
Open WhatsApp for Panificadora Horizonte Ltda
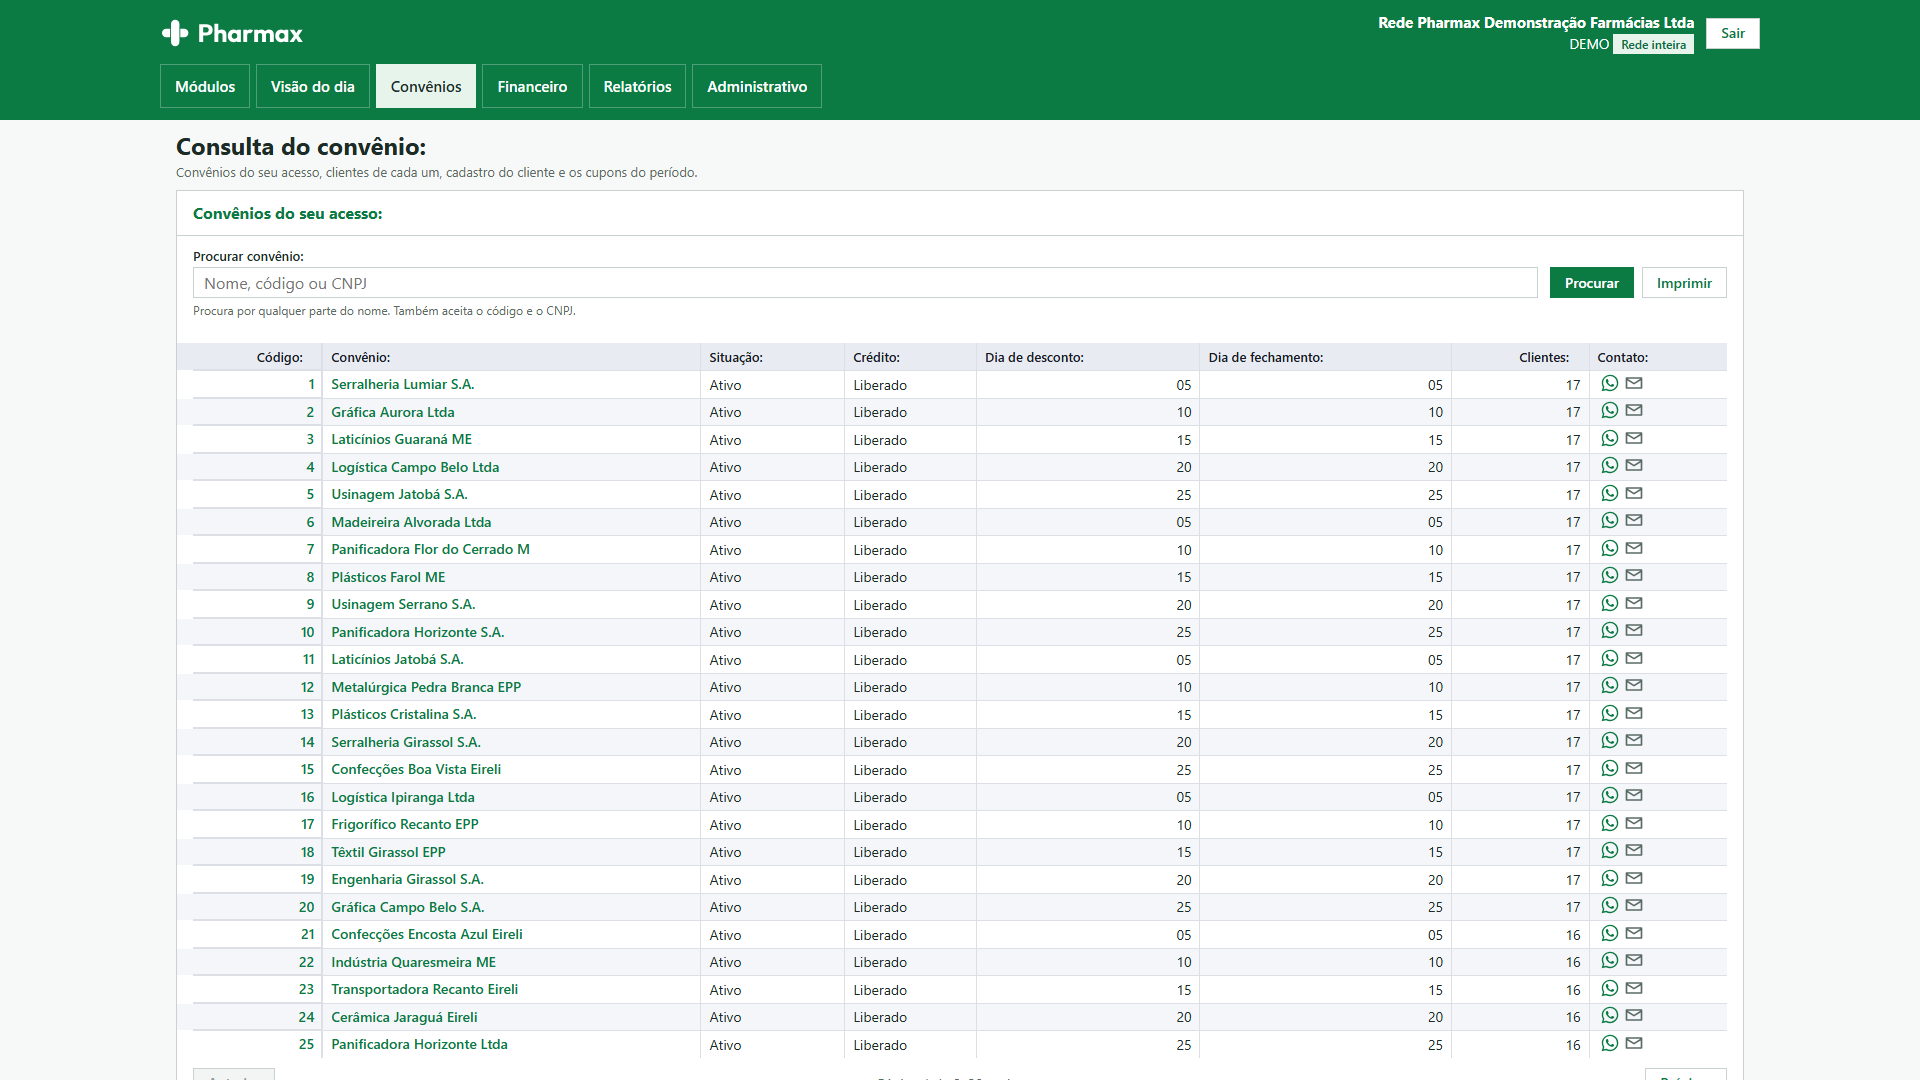tap(1609, 1044)
